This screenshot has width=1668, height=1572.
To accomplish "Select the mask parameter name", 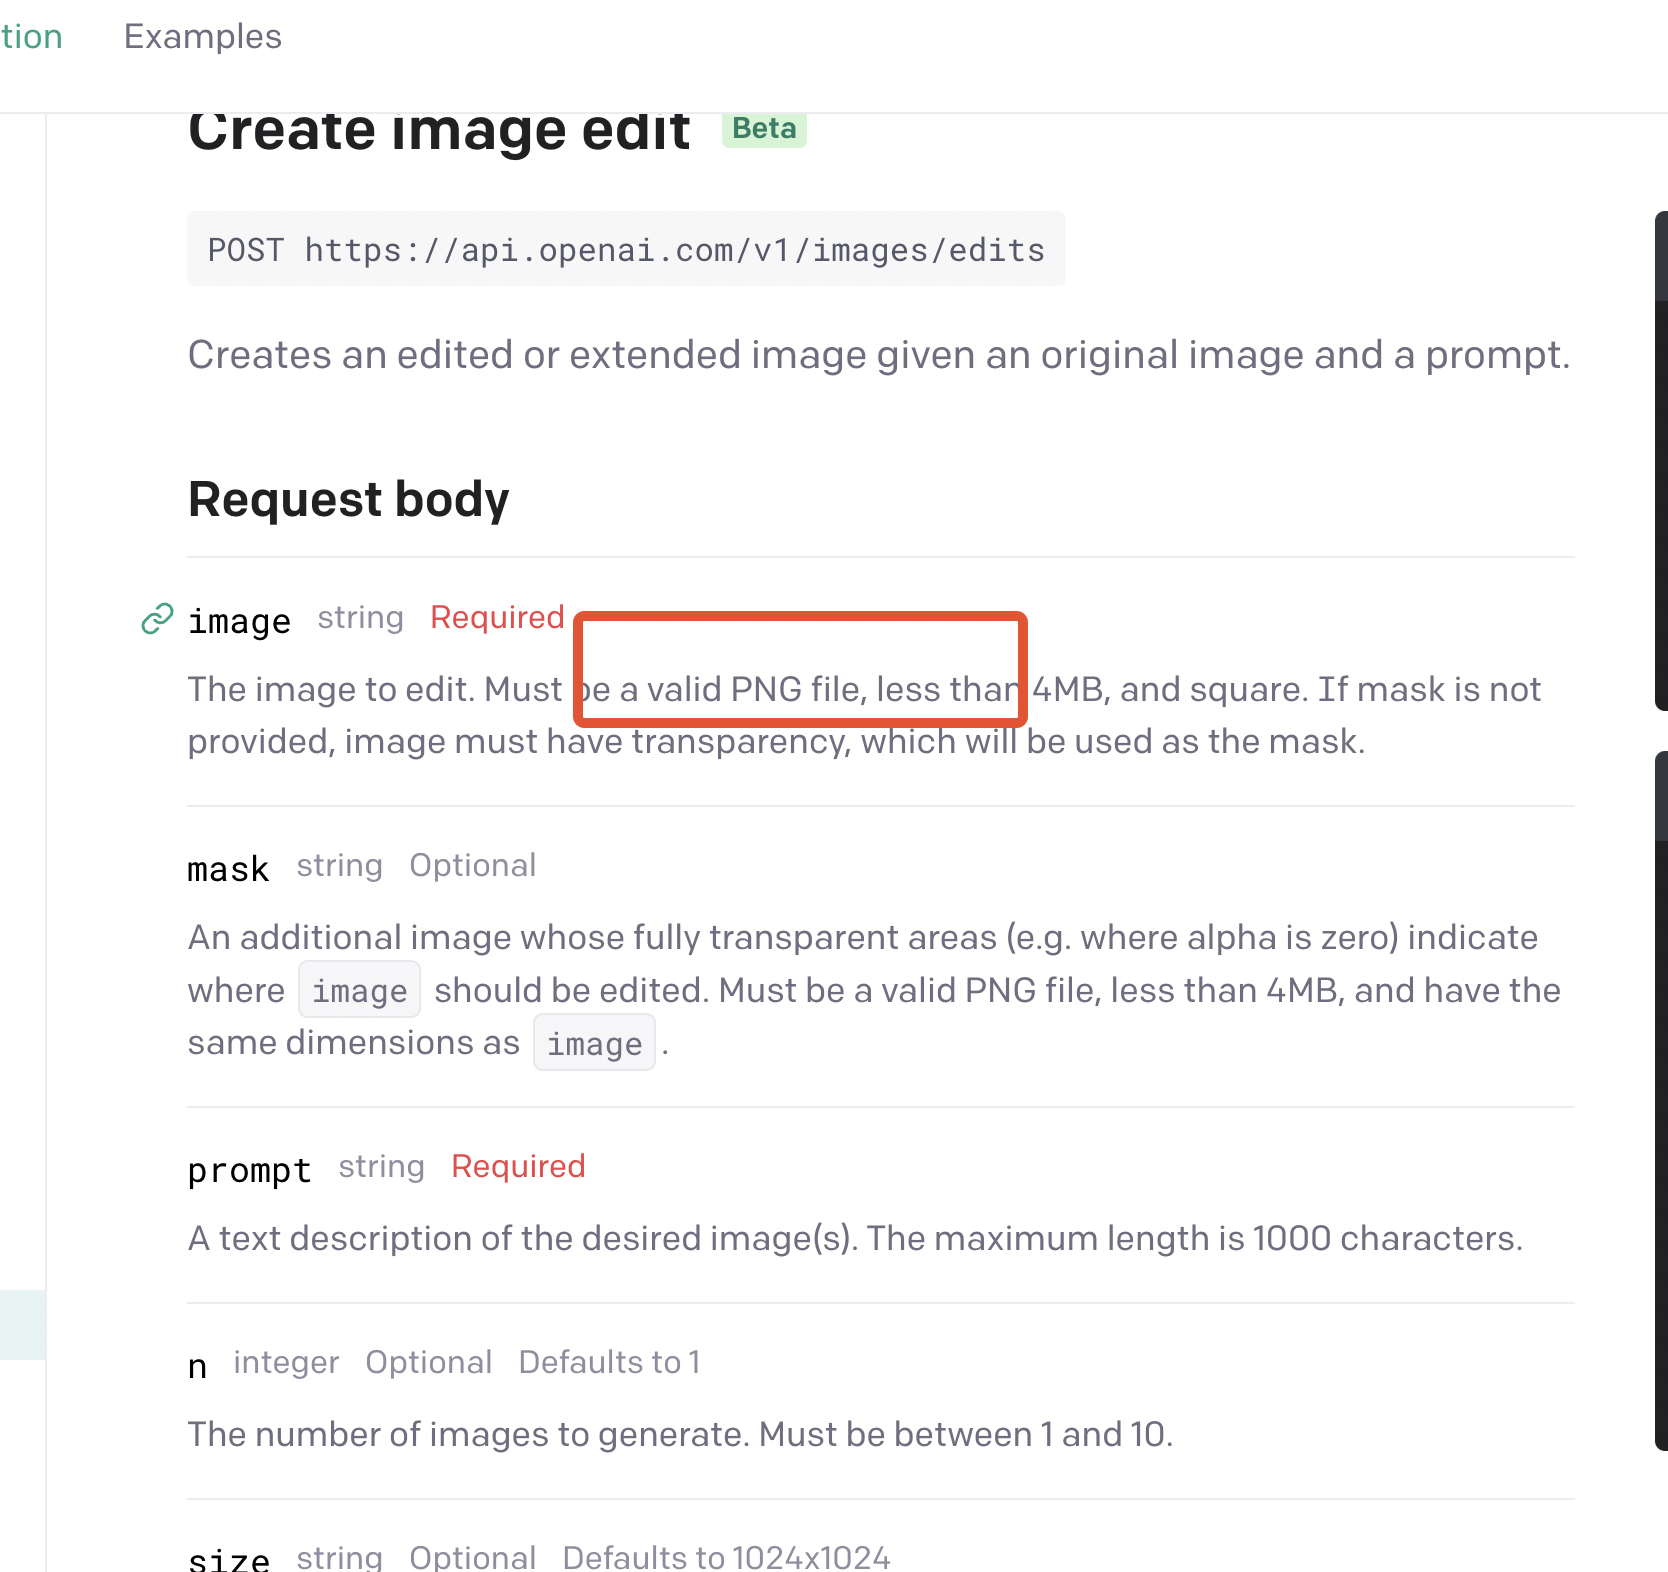I will pyautogui.click(x=228, y=868).
